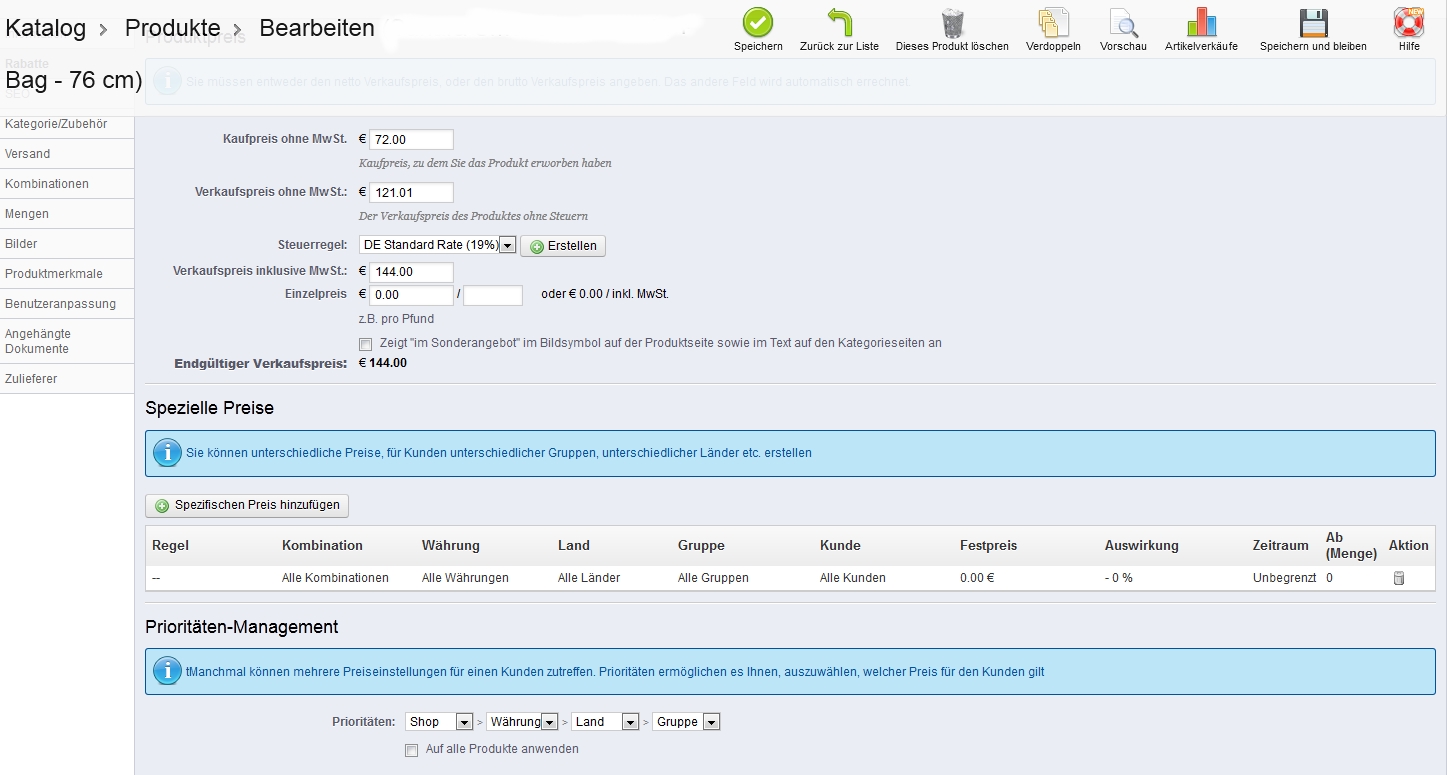This screenshot has height=775, width=1447.
Task: Click the info icon in Spezielle Preise box
Action: point(167,453)
